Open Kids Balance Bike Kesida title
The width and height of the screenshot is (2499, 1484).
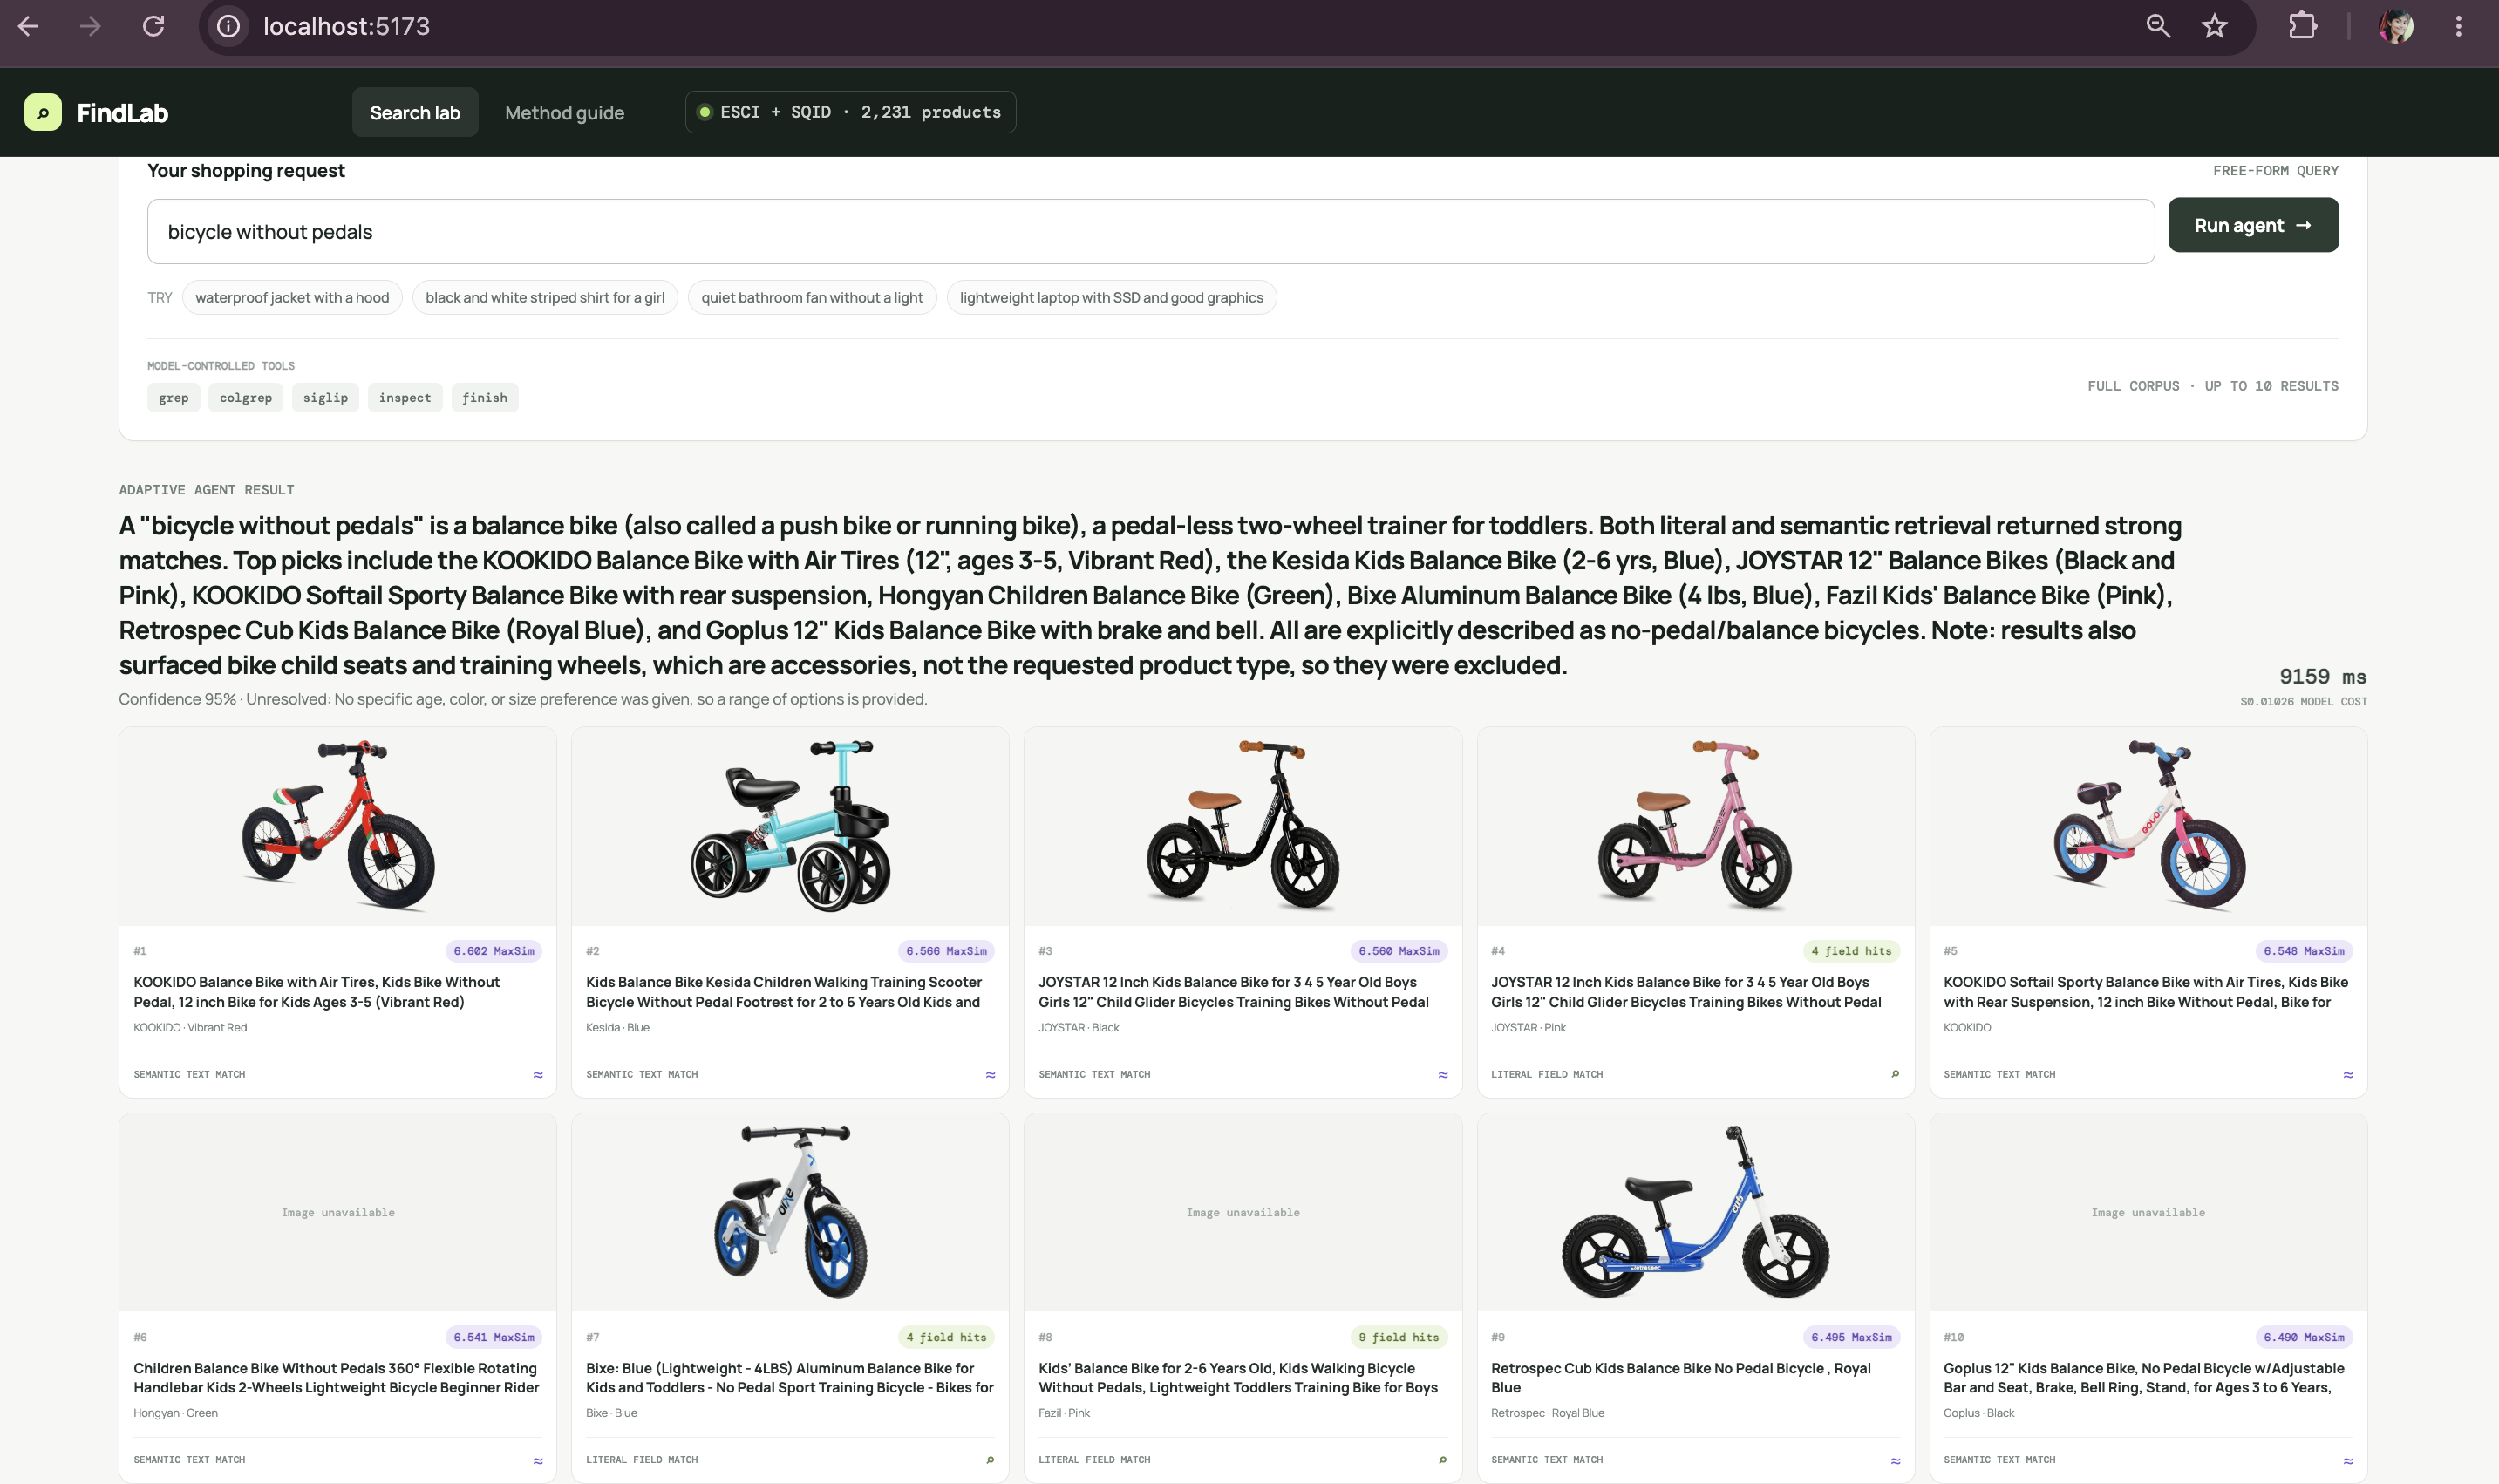[784, 992]
